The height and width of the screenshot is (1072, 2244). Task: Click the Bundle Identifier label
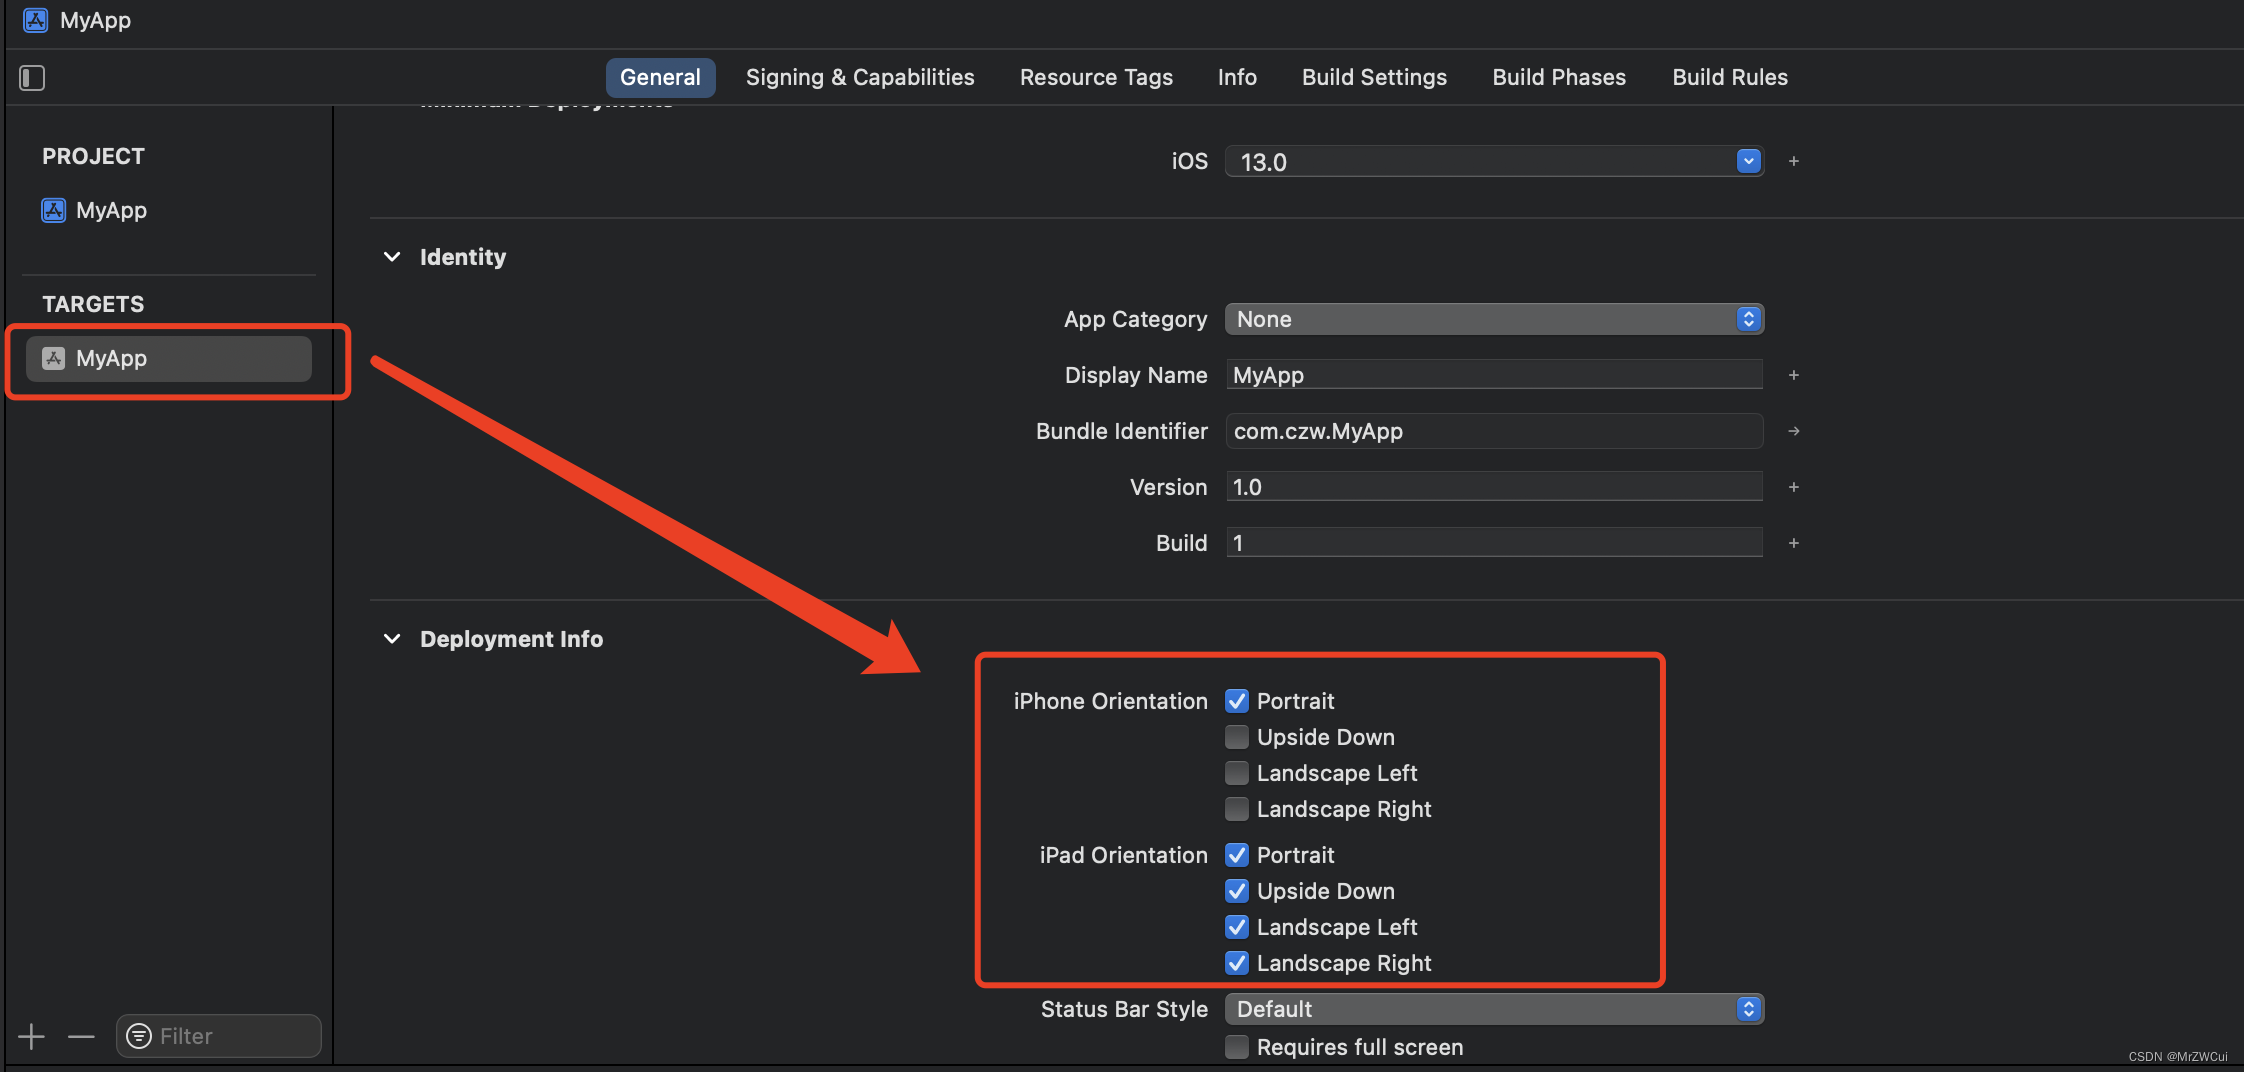[1122, 431]
